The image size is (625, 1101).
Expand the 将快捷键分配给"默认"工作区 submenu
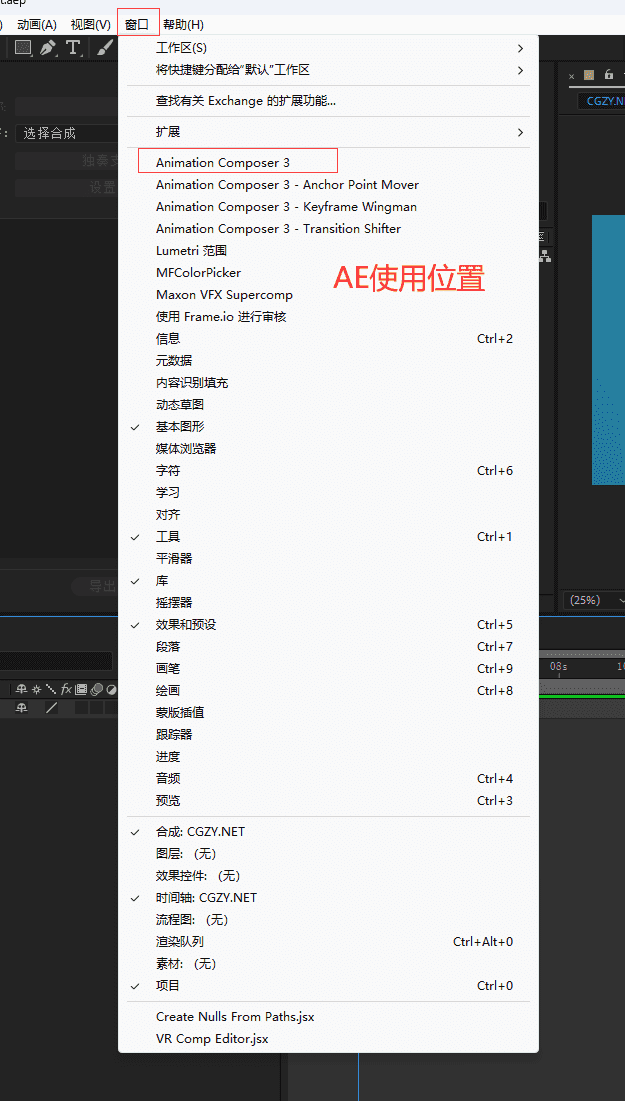coord(328,70)
